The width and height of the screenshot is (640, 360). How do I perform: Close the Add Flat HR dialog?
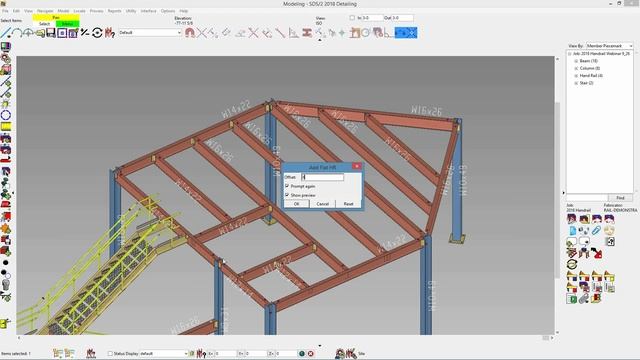click(x=357, y=166)
